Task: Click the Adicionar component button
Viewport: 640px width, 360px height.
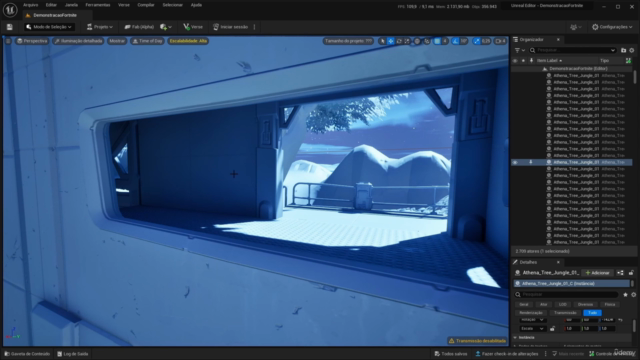Action: 598,273
